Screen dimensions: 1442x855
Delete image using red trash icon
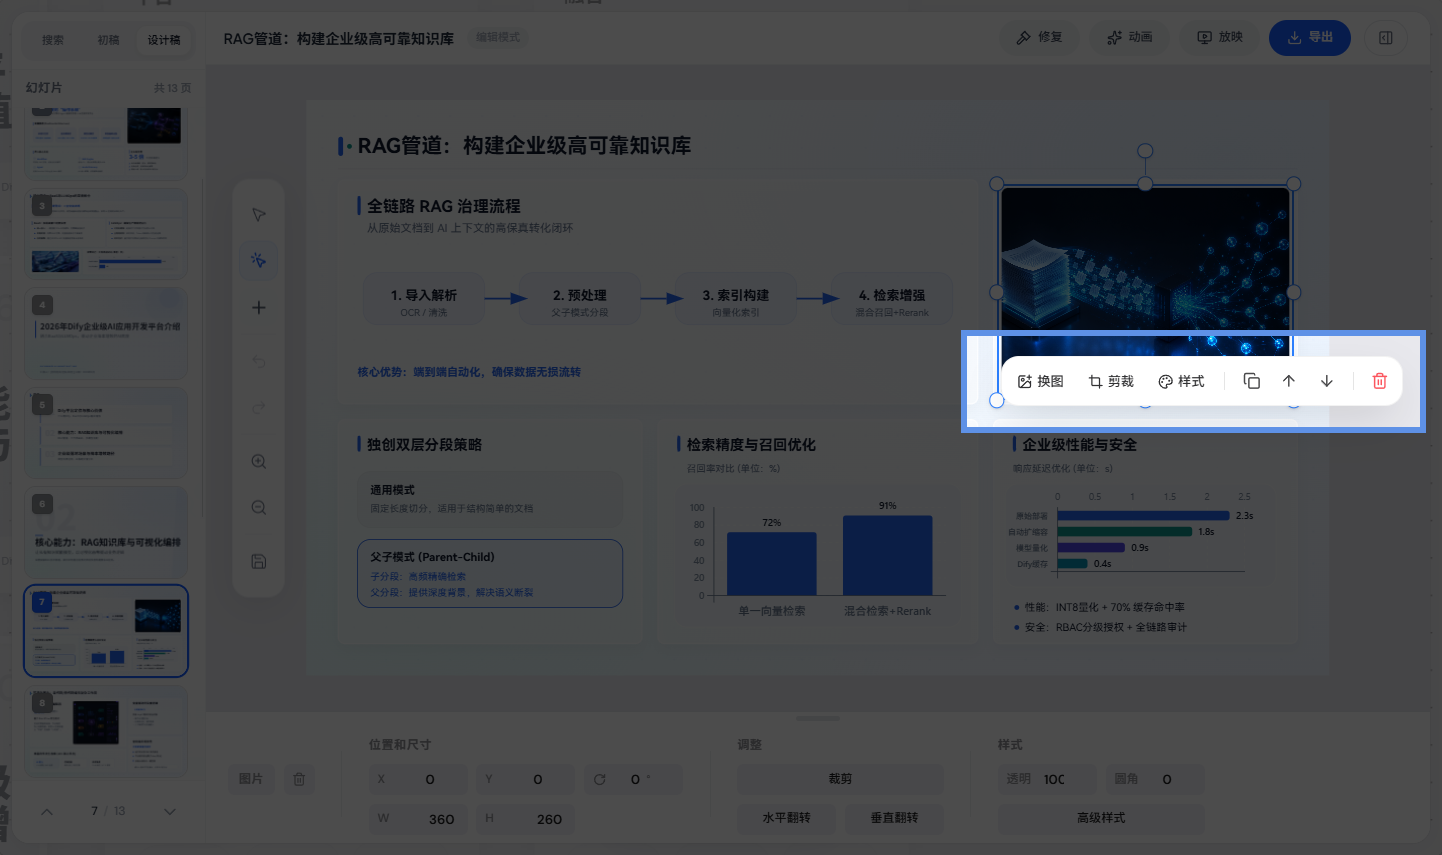pos(1379,381)
